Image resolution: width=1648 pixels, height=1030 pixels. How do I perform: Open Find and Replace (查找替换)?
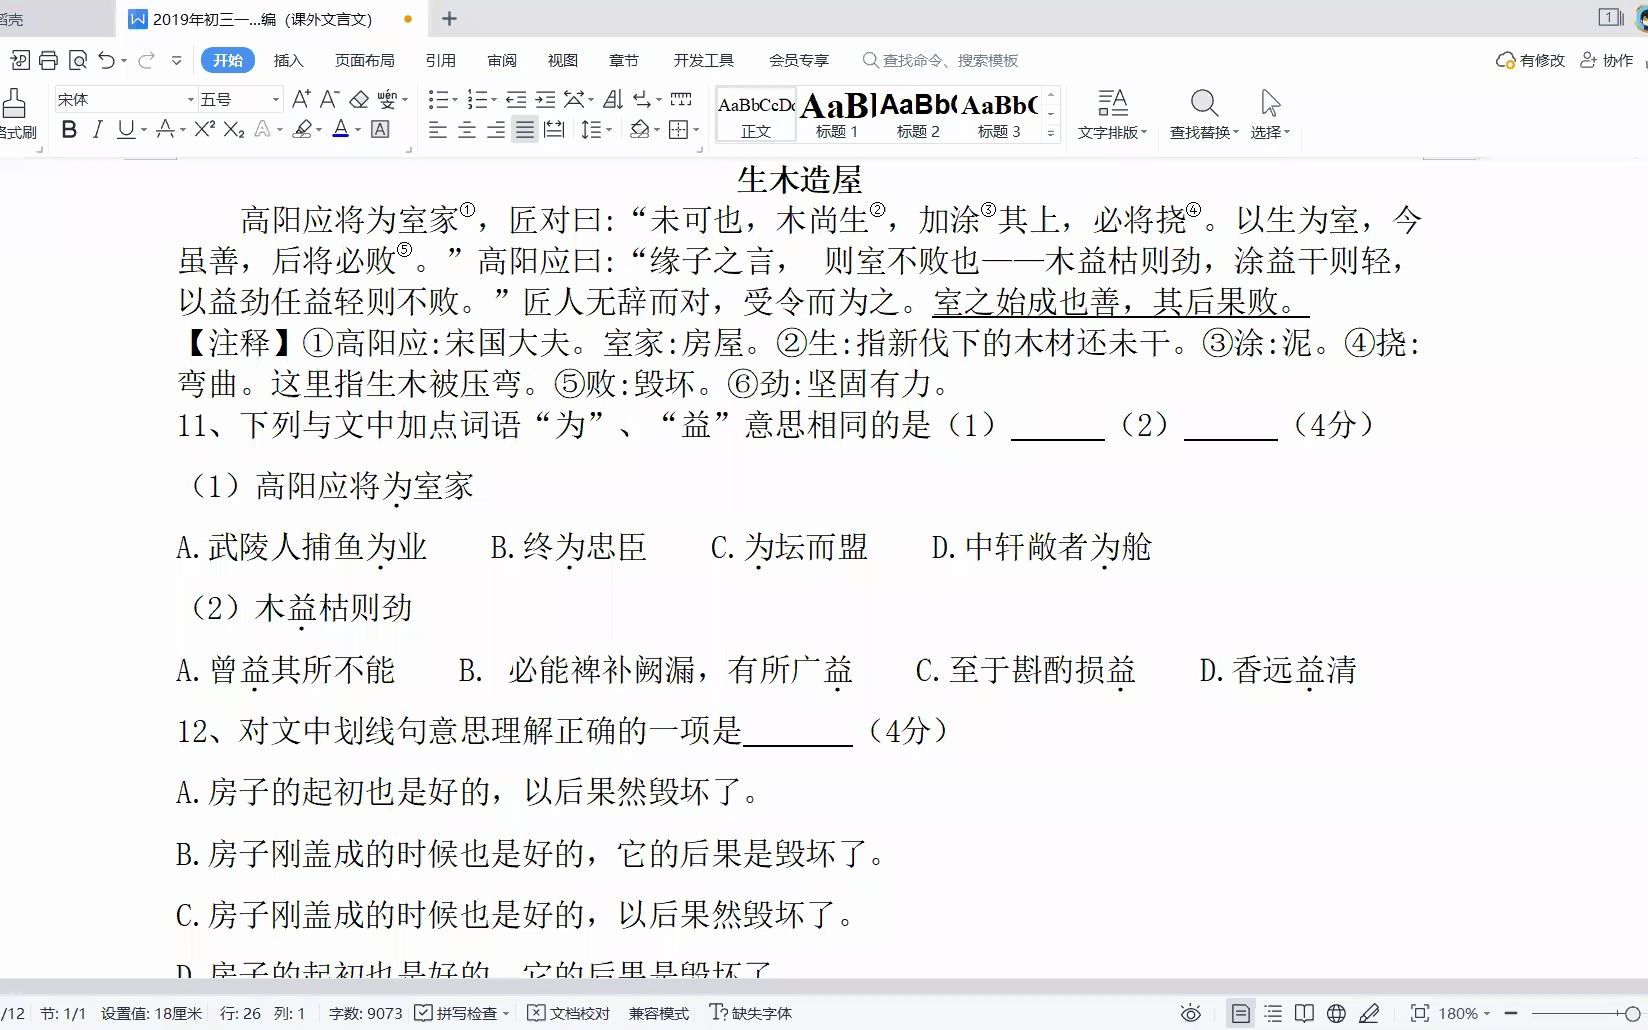(x=1204, y=114)
